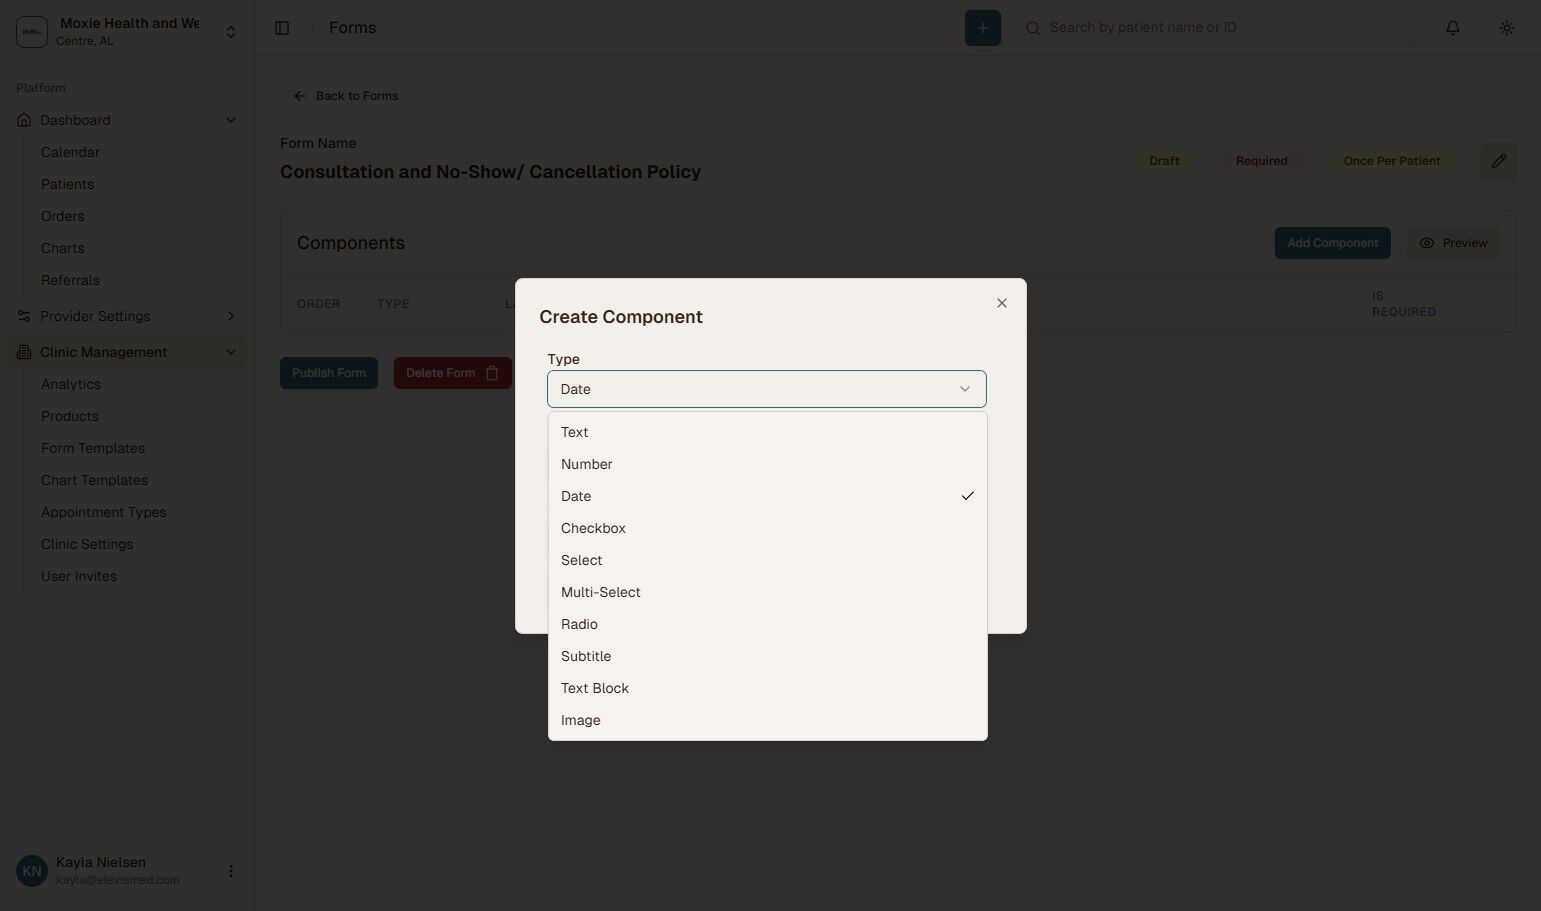
Task: Open the create menu via blue plus button
Action: 982,27
